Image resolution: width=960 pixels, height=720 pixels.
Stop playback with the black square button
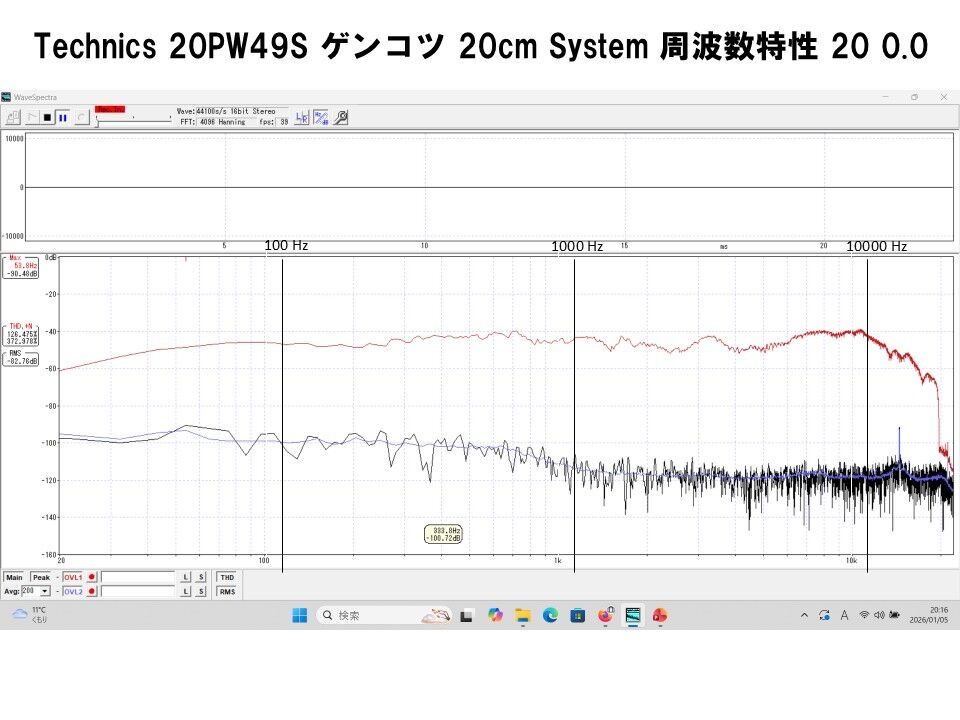(x=47, y=117)
